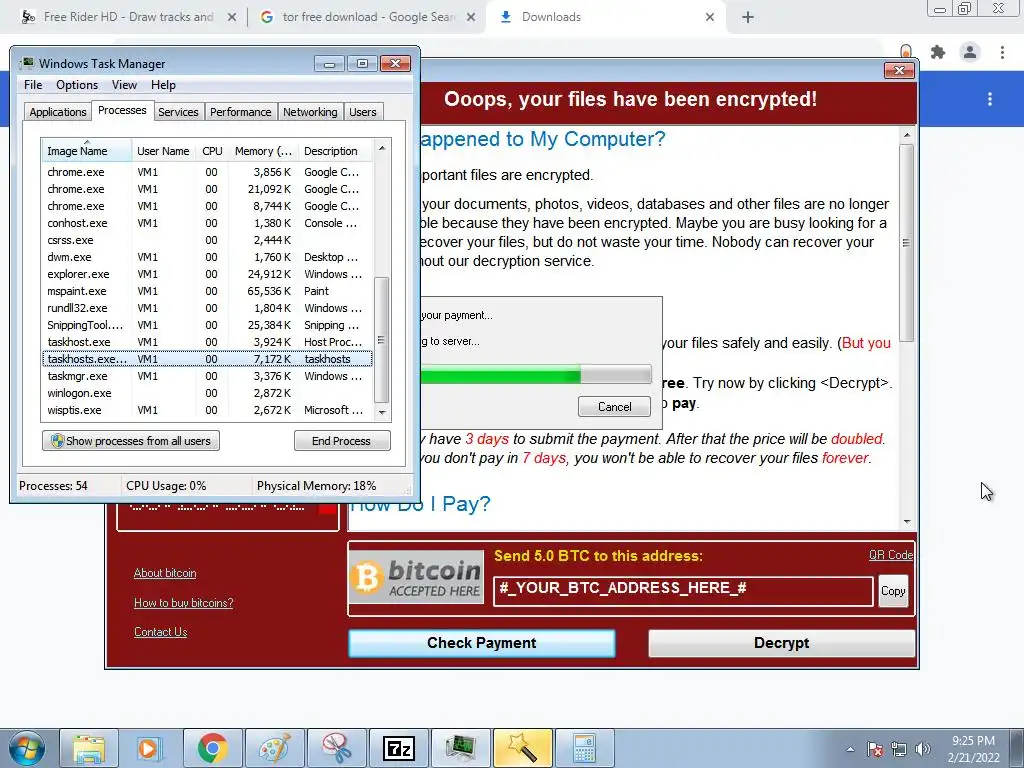Viewport: 1024px width, 768px height.
Task: Click the payment progress bar
Action: coord(536,374)
